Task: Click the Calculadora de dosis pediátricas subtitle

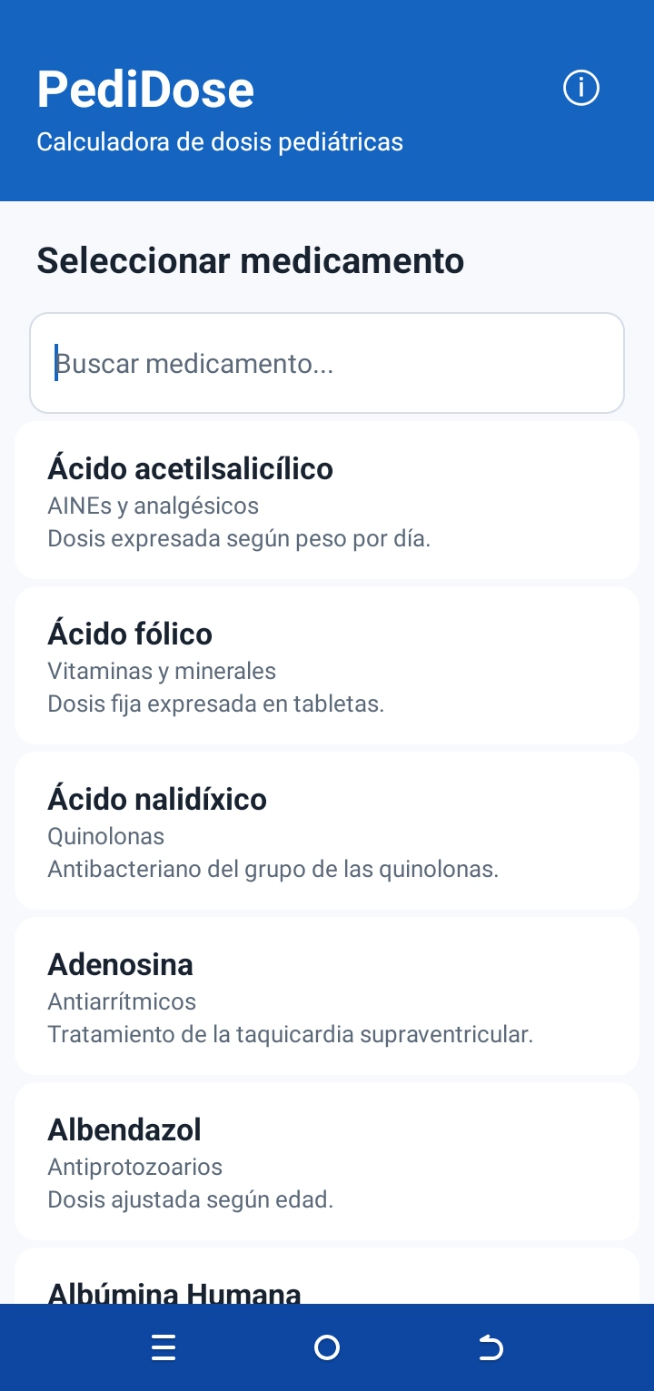Action: tap(220, 142)
